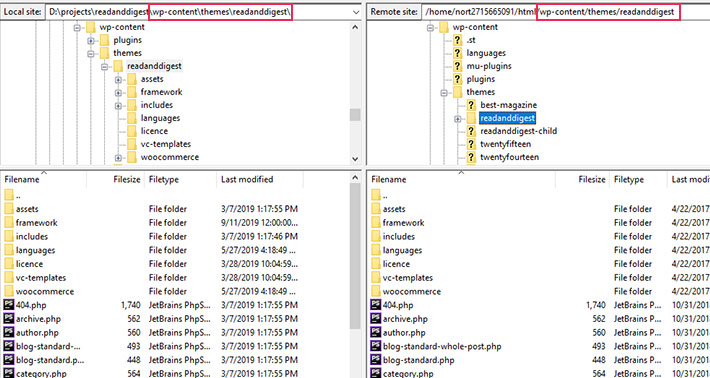Click down arrow of local tree scrollbar
Image resolution: width=710 pixels, height=378 pixels.
pyautogui.click(x=355, y=159)
